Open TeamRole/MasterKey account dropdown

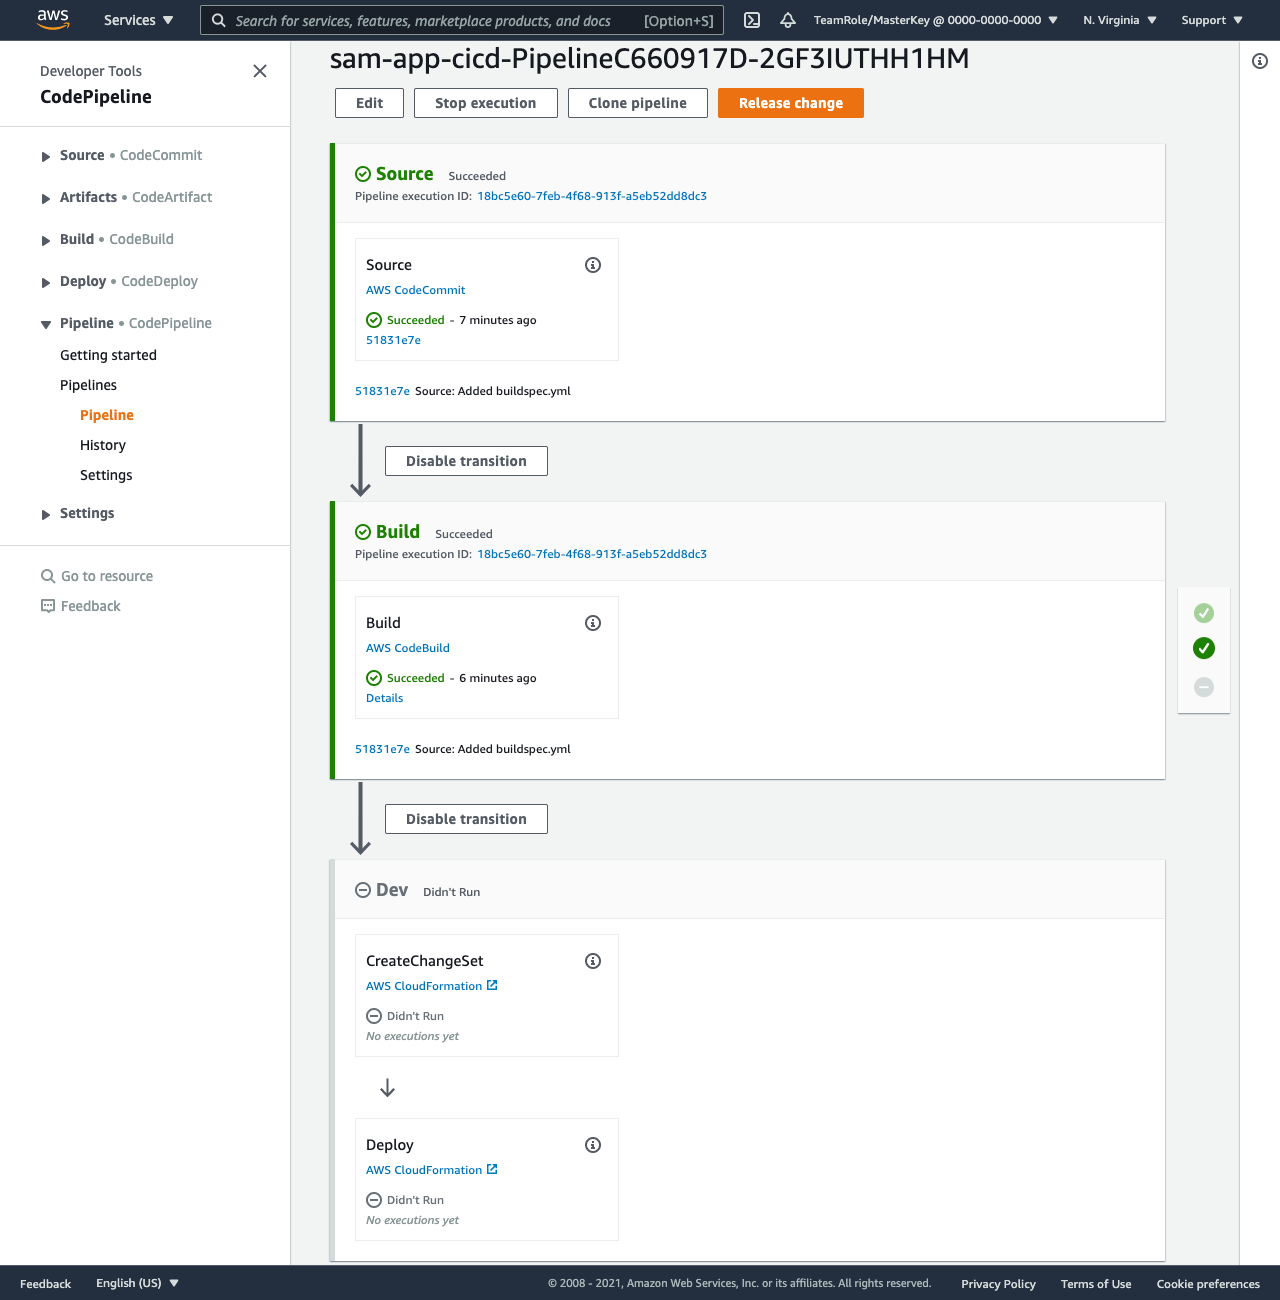click(x=935, y=20)
